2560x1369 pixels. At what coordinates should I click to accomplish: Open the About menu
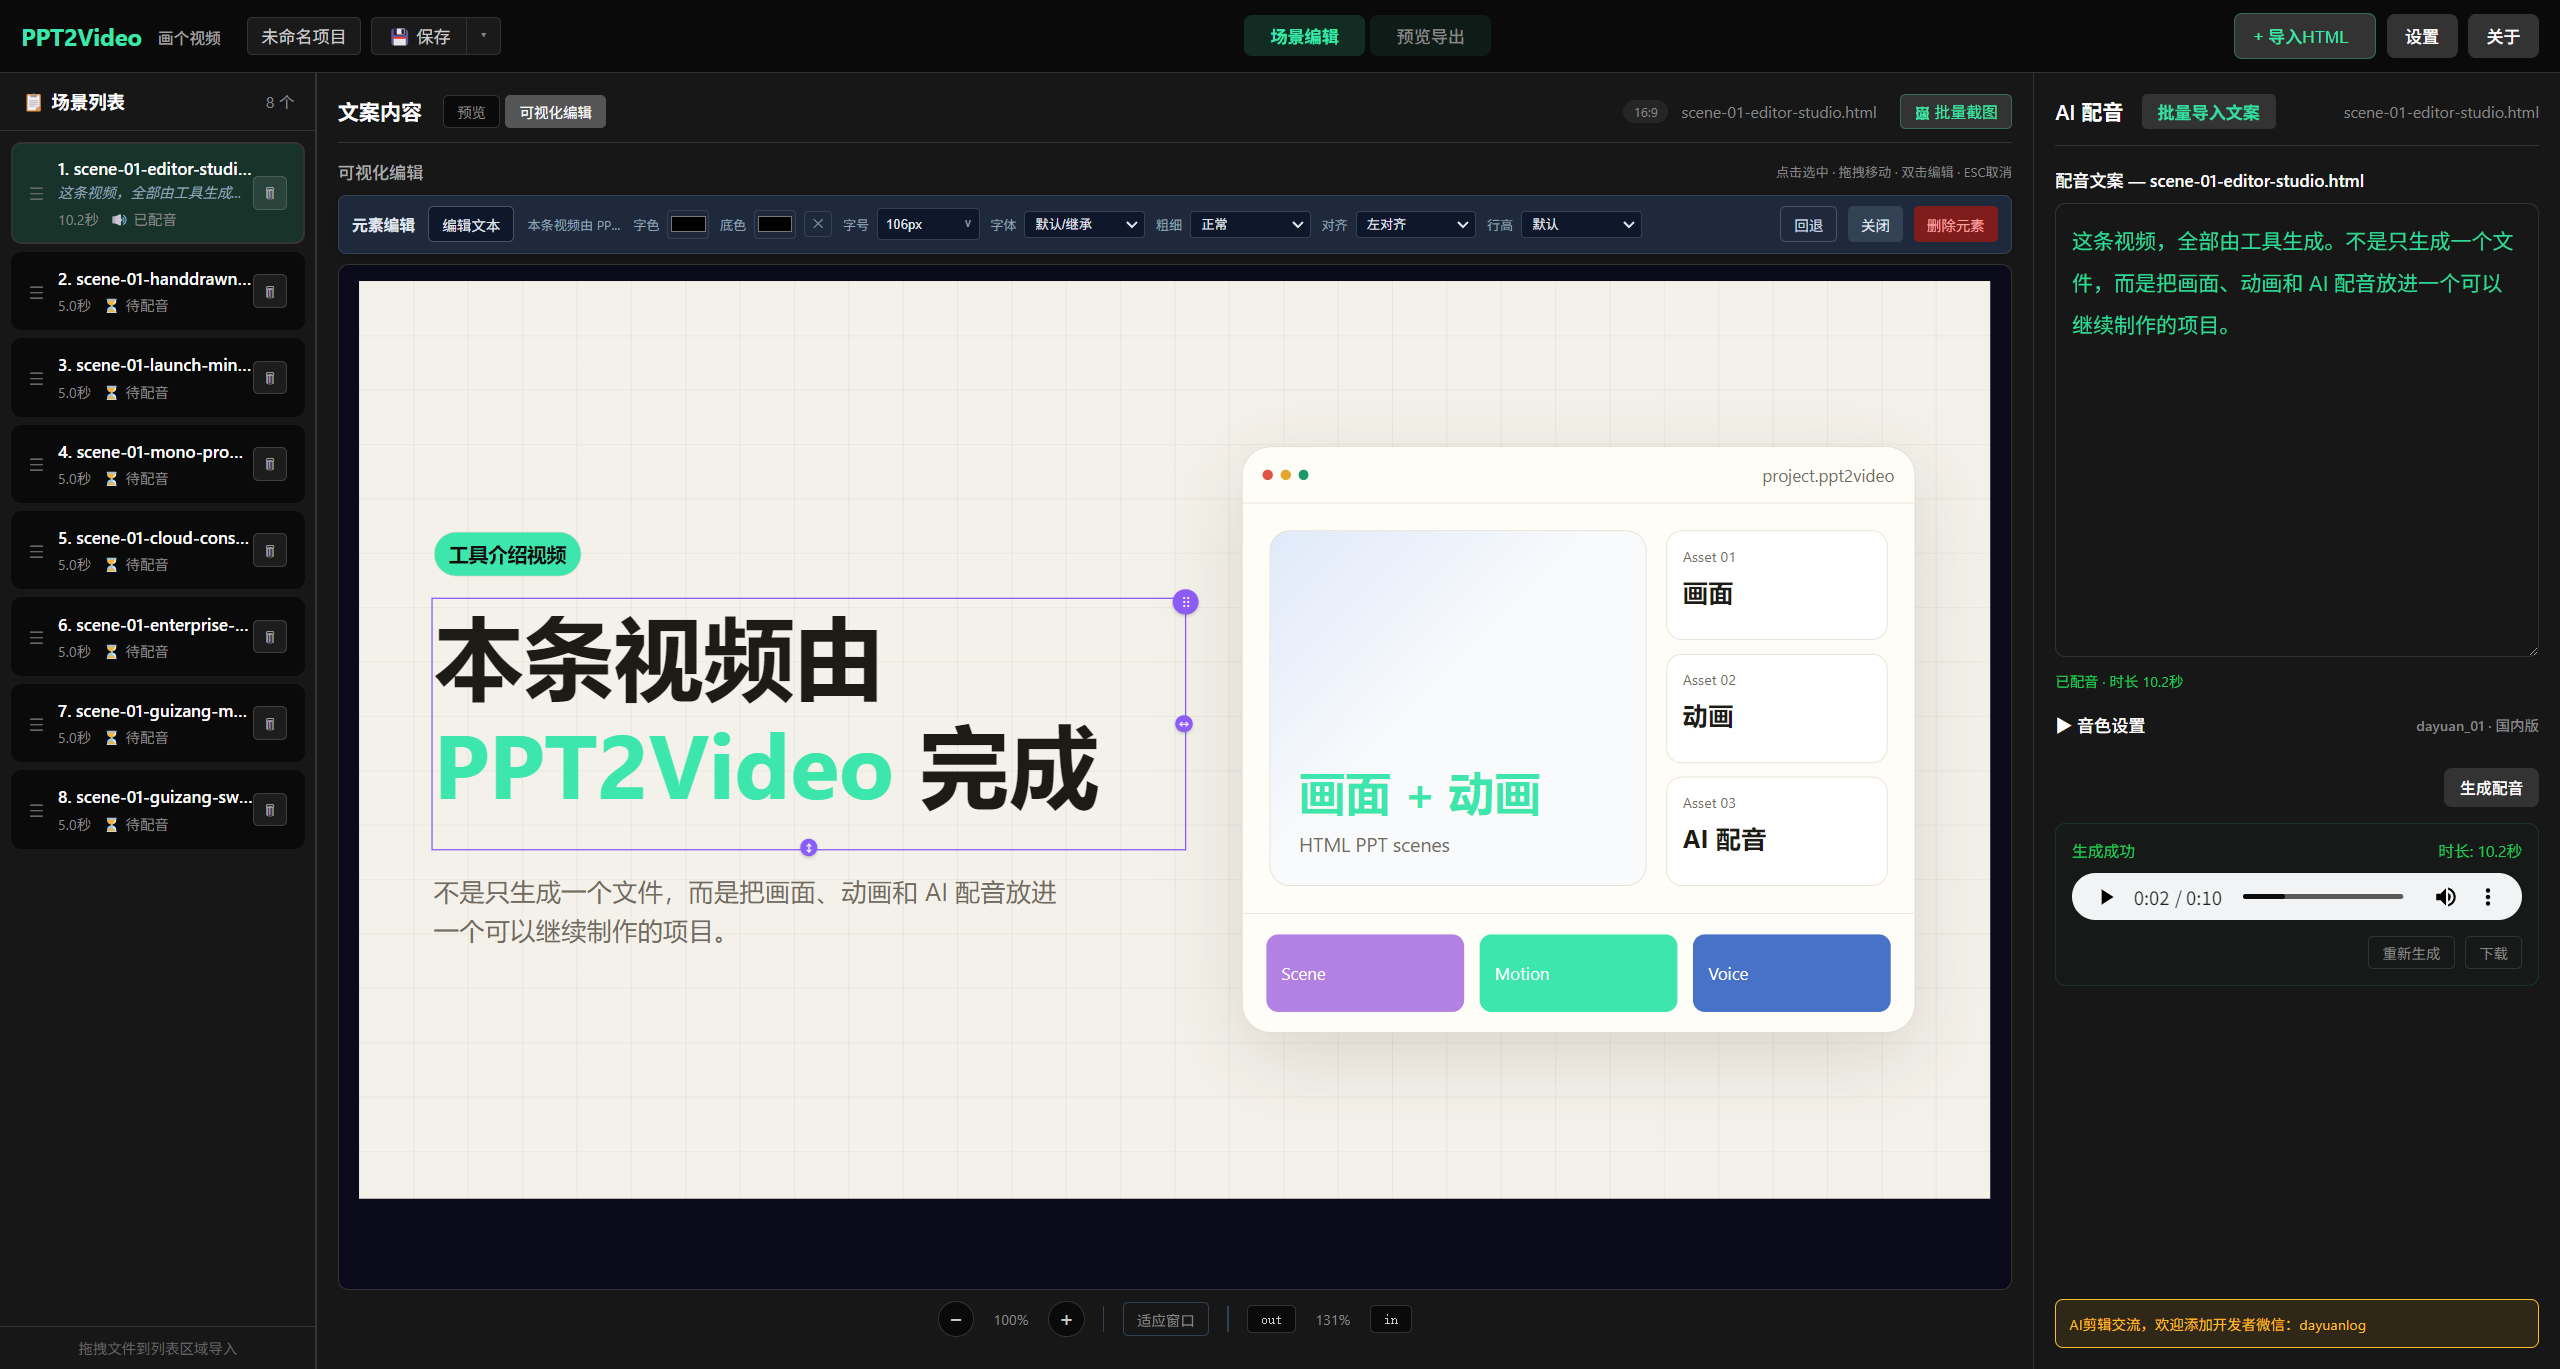[x=2503, y=36]
